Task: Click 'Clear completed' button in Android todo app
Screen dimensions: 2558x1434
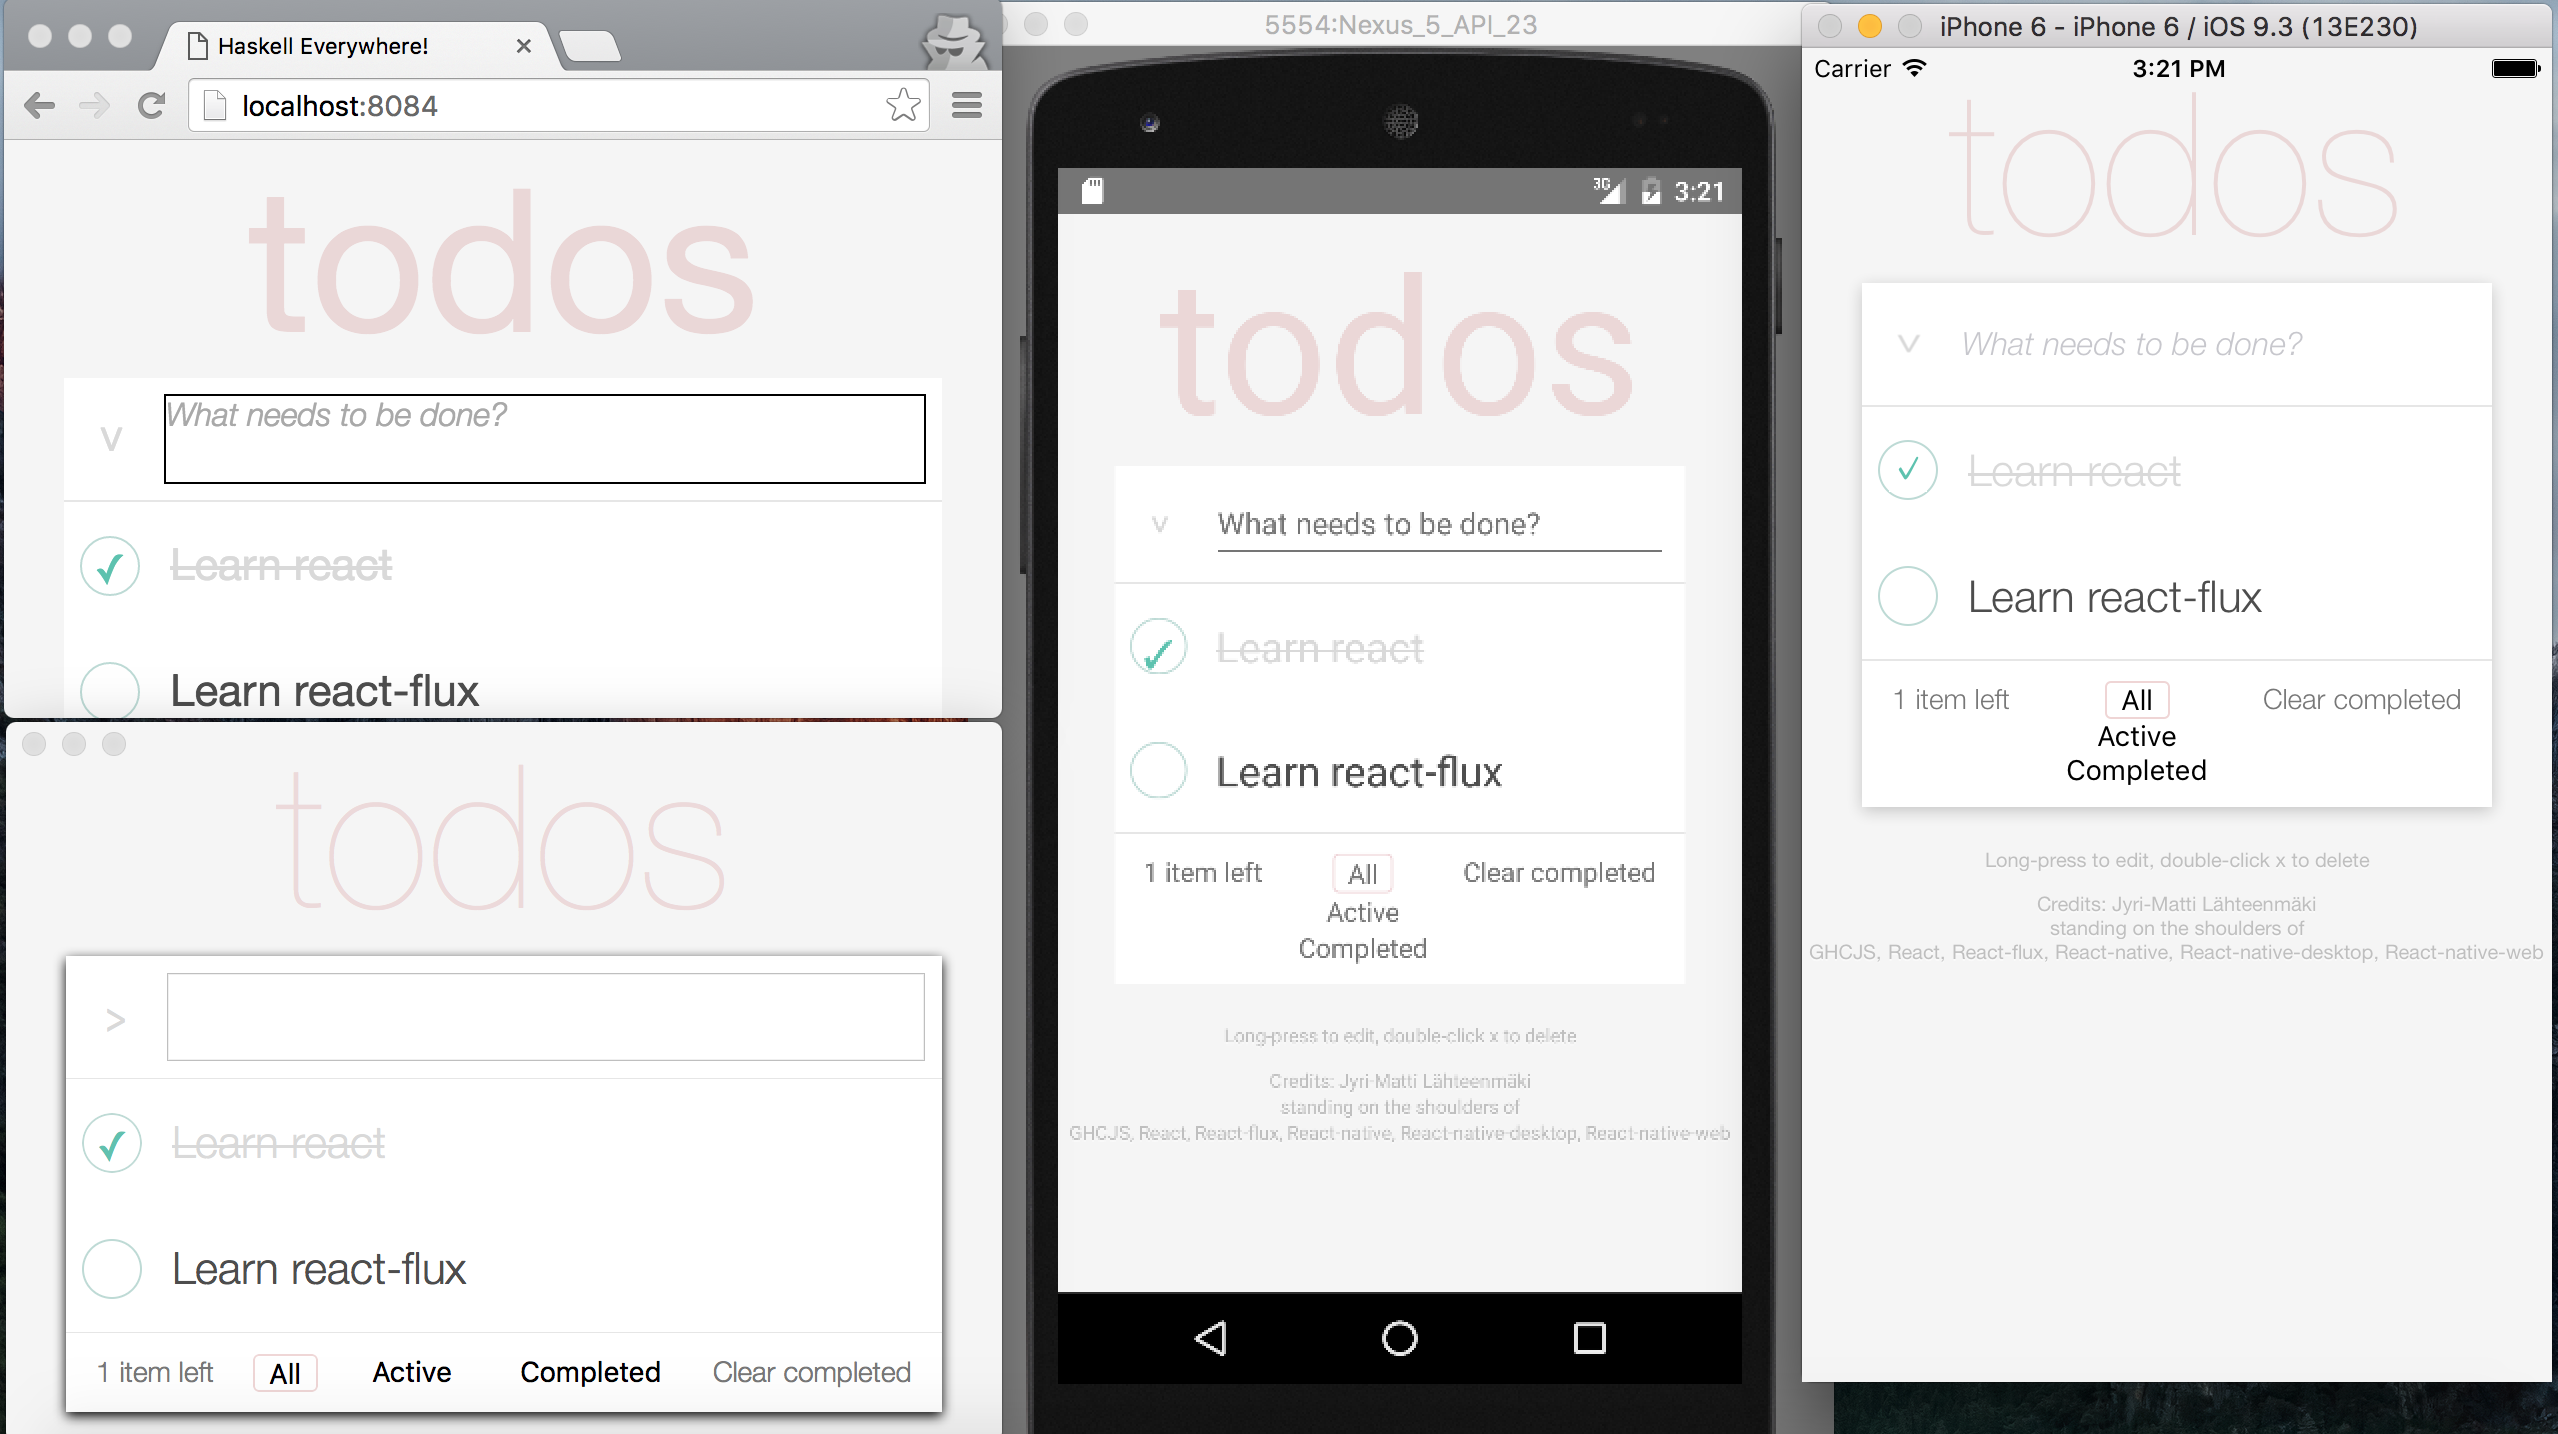Action: click(1558, 872)
